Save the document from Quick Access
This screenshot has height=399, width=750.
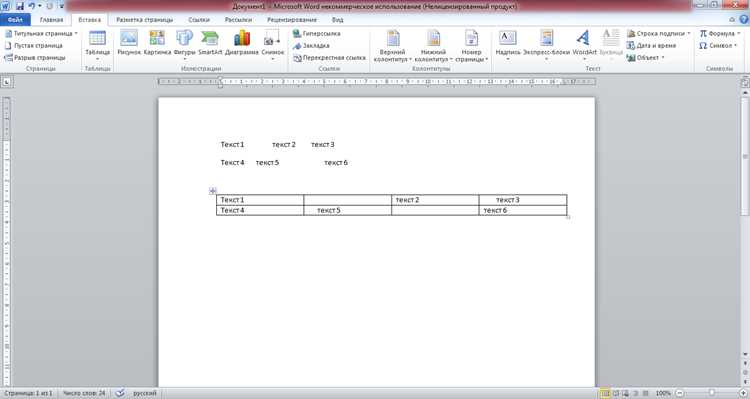pyautogui.click(x=20, y=6)
